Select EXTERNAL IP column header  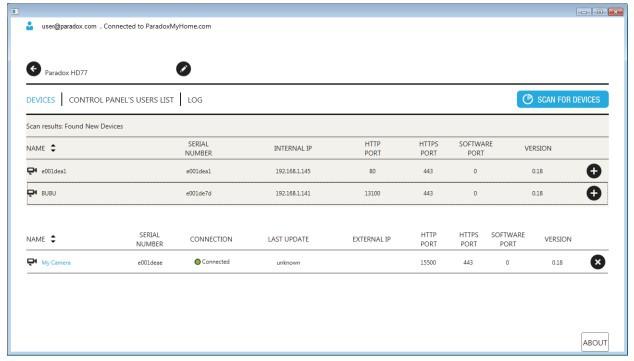click(x=372, y=239)
